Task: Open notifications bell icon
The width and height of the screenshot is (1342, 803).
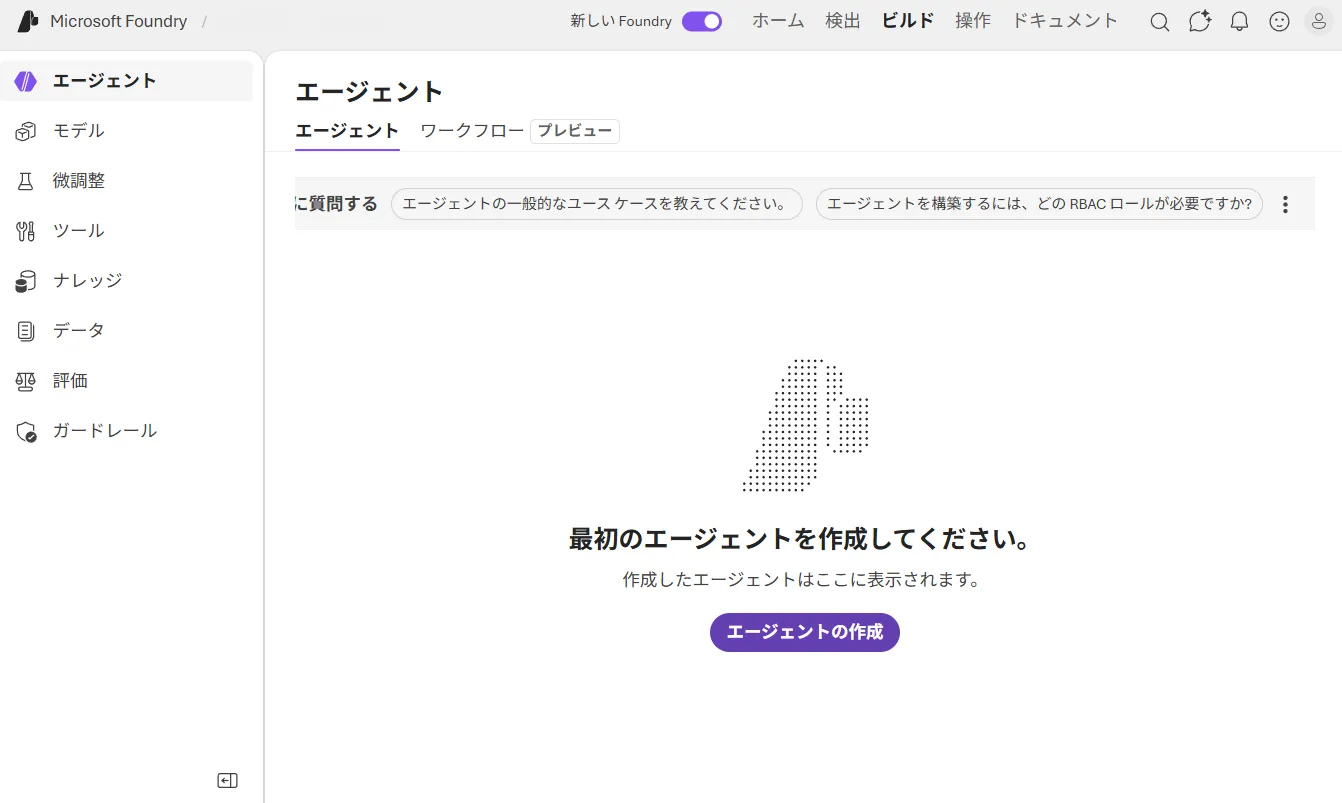Action: (1240, 22)
